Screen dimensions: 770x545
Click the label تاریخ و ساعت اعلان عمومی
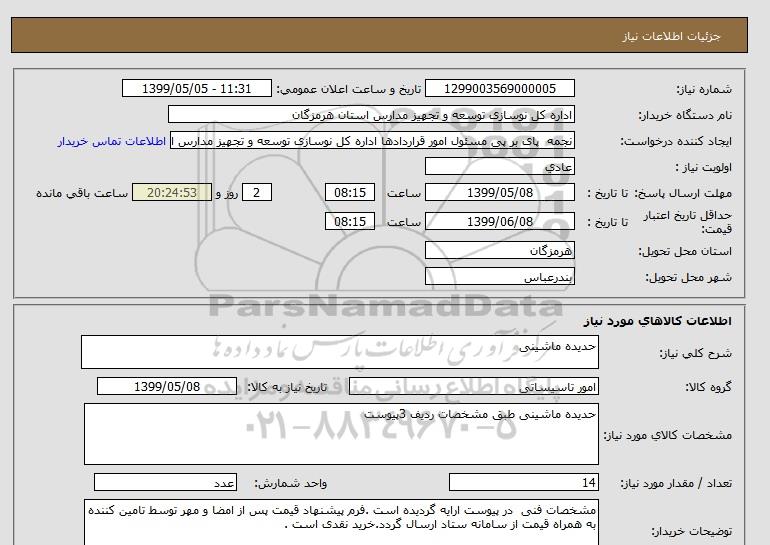coord(349,89)
